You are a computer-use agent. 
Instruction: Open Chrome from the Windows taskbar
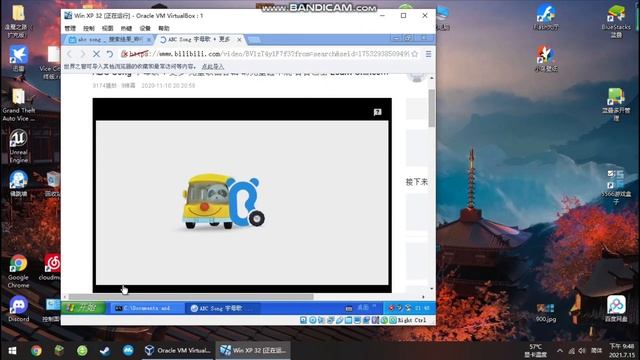coord(36,351)
